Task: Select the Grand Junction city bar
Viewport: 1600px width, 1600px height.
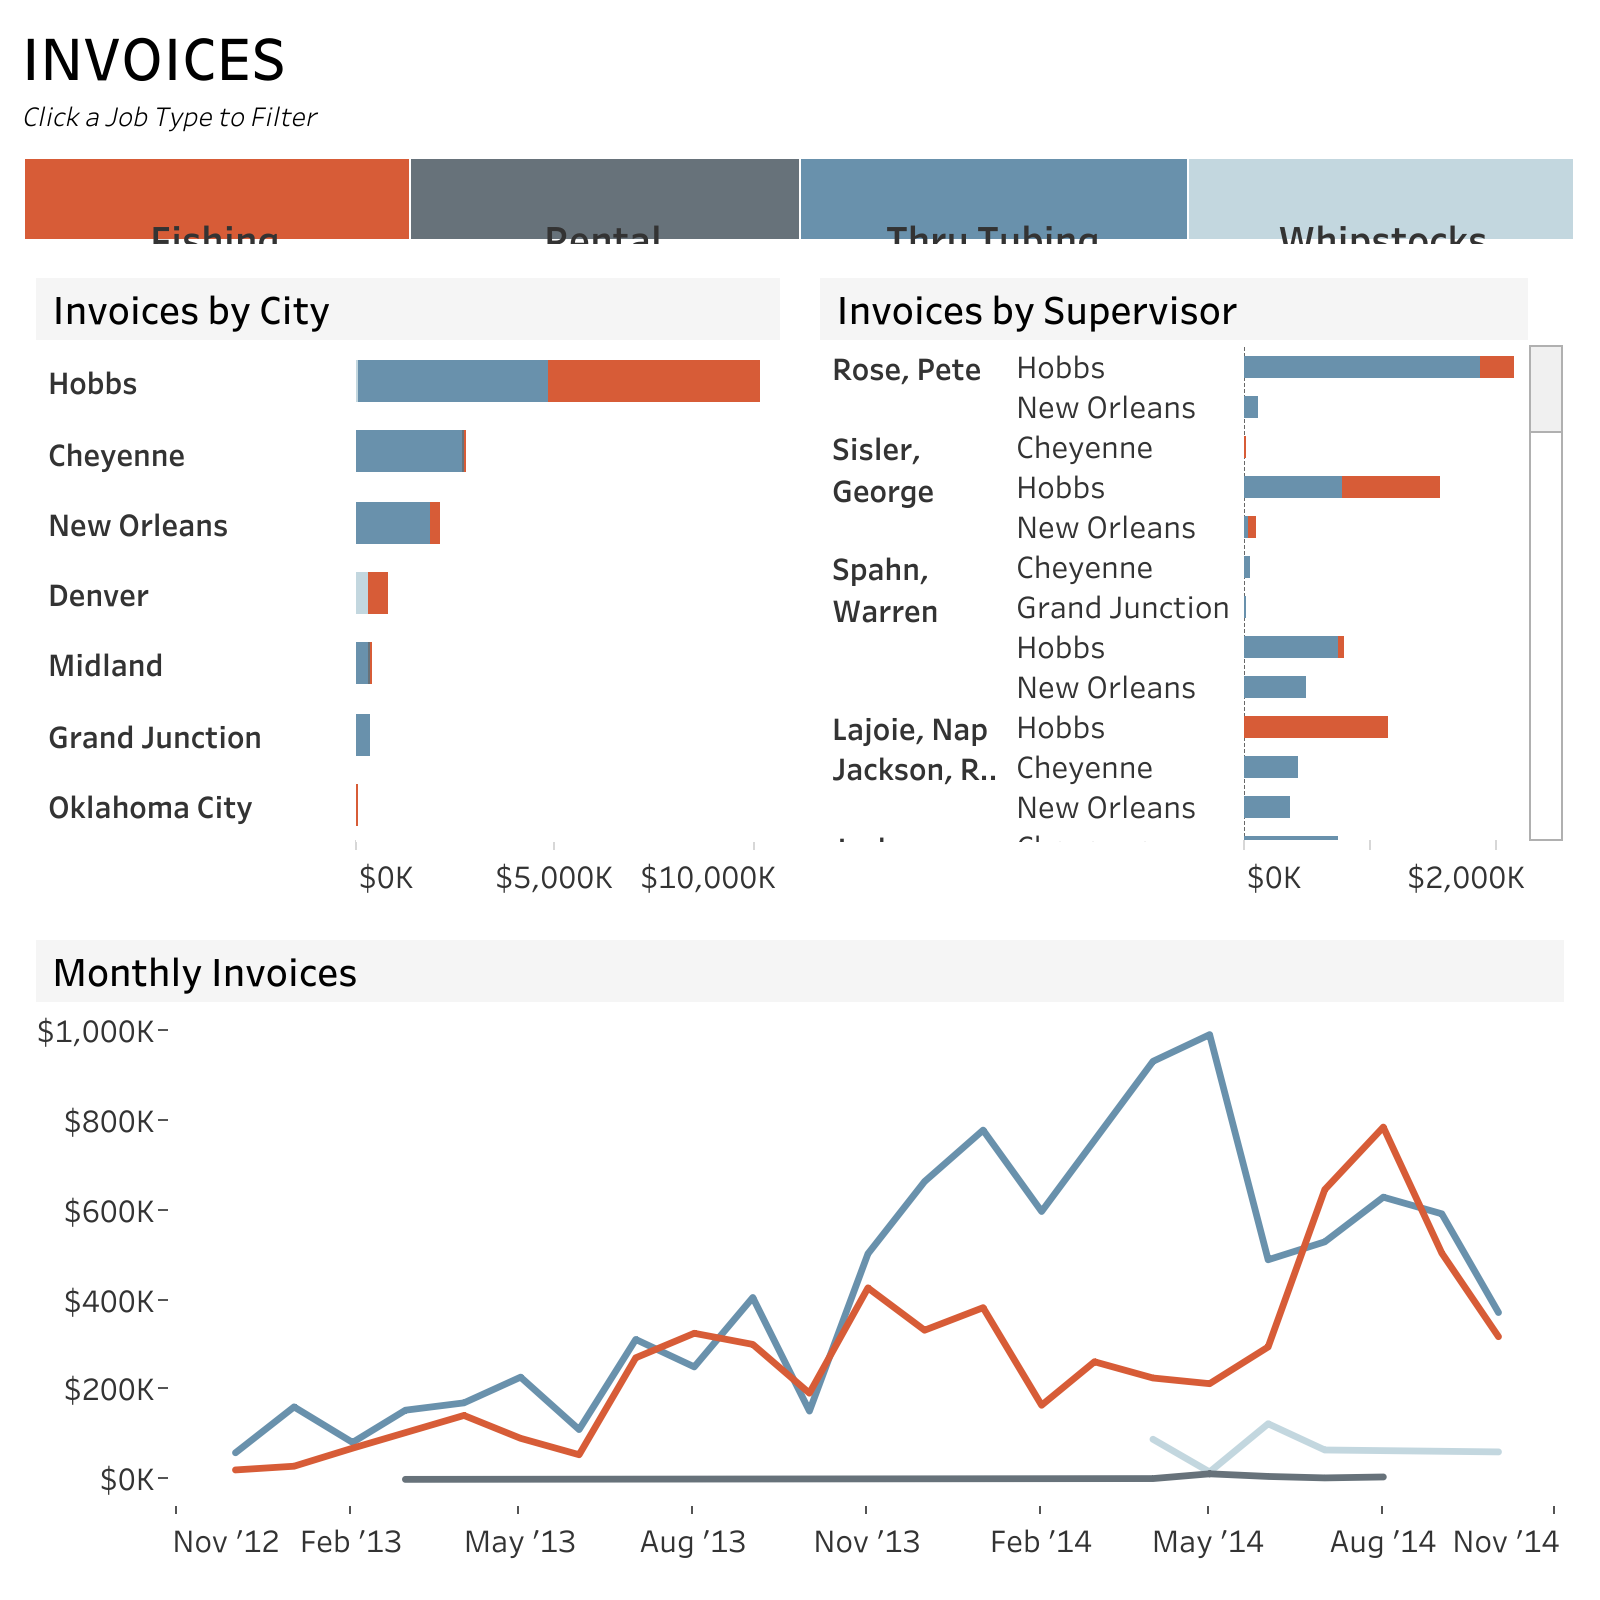Action: tap(363, 735)
